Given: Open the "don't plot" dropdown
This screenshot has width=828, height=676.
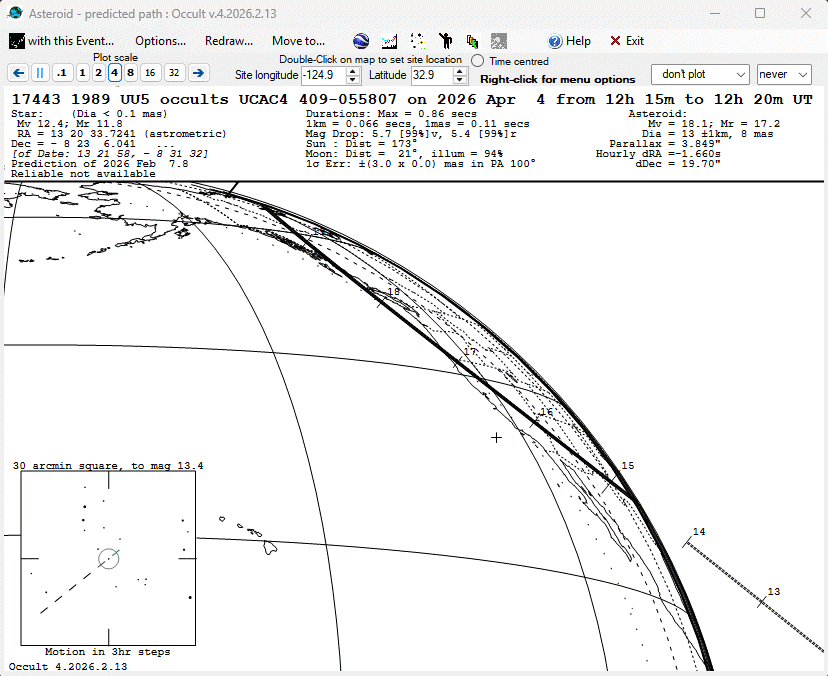Looking at the screenshot, I should (700, 75).
